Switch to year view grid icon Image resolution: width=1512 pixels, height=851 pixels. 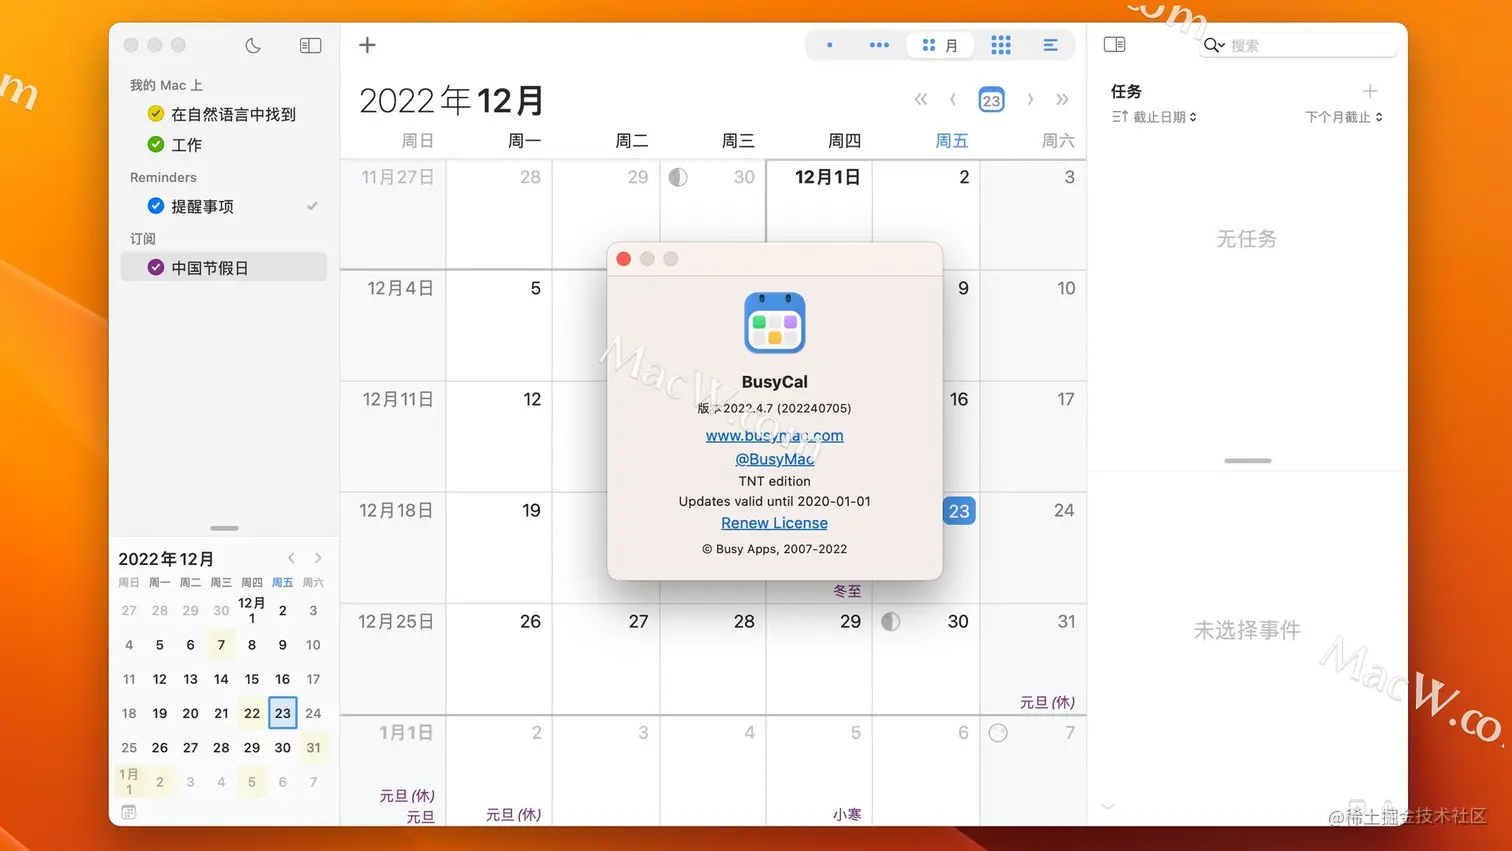1001,45
